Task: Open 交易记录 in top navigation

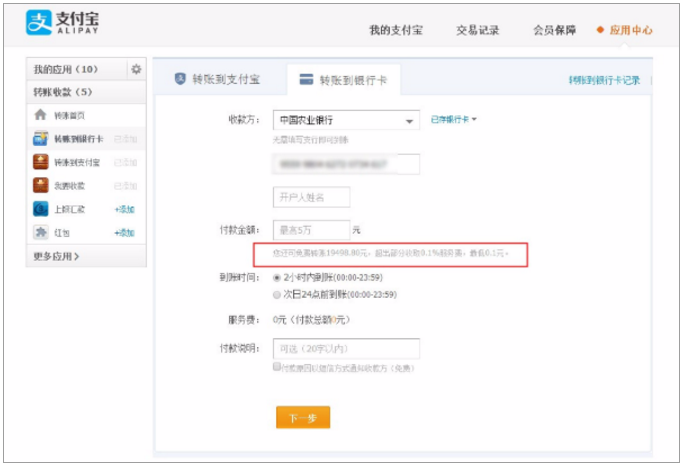Action: (x=477, y=30)
